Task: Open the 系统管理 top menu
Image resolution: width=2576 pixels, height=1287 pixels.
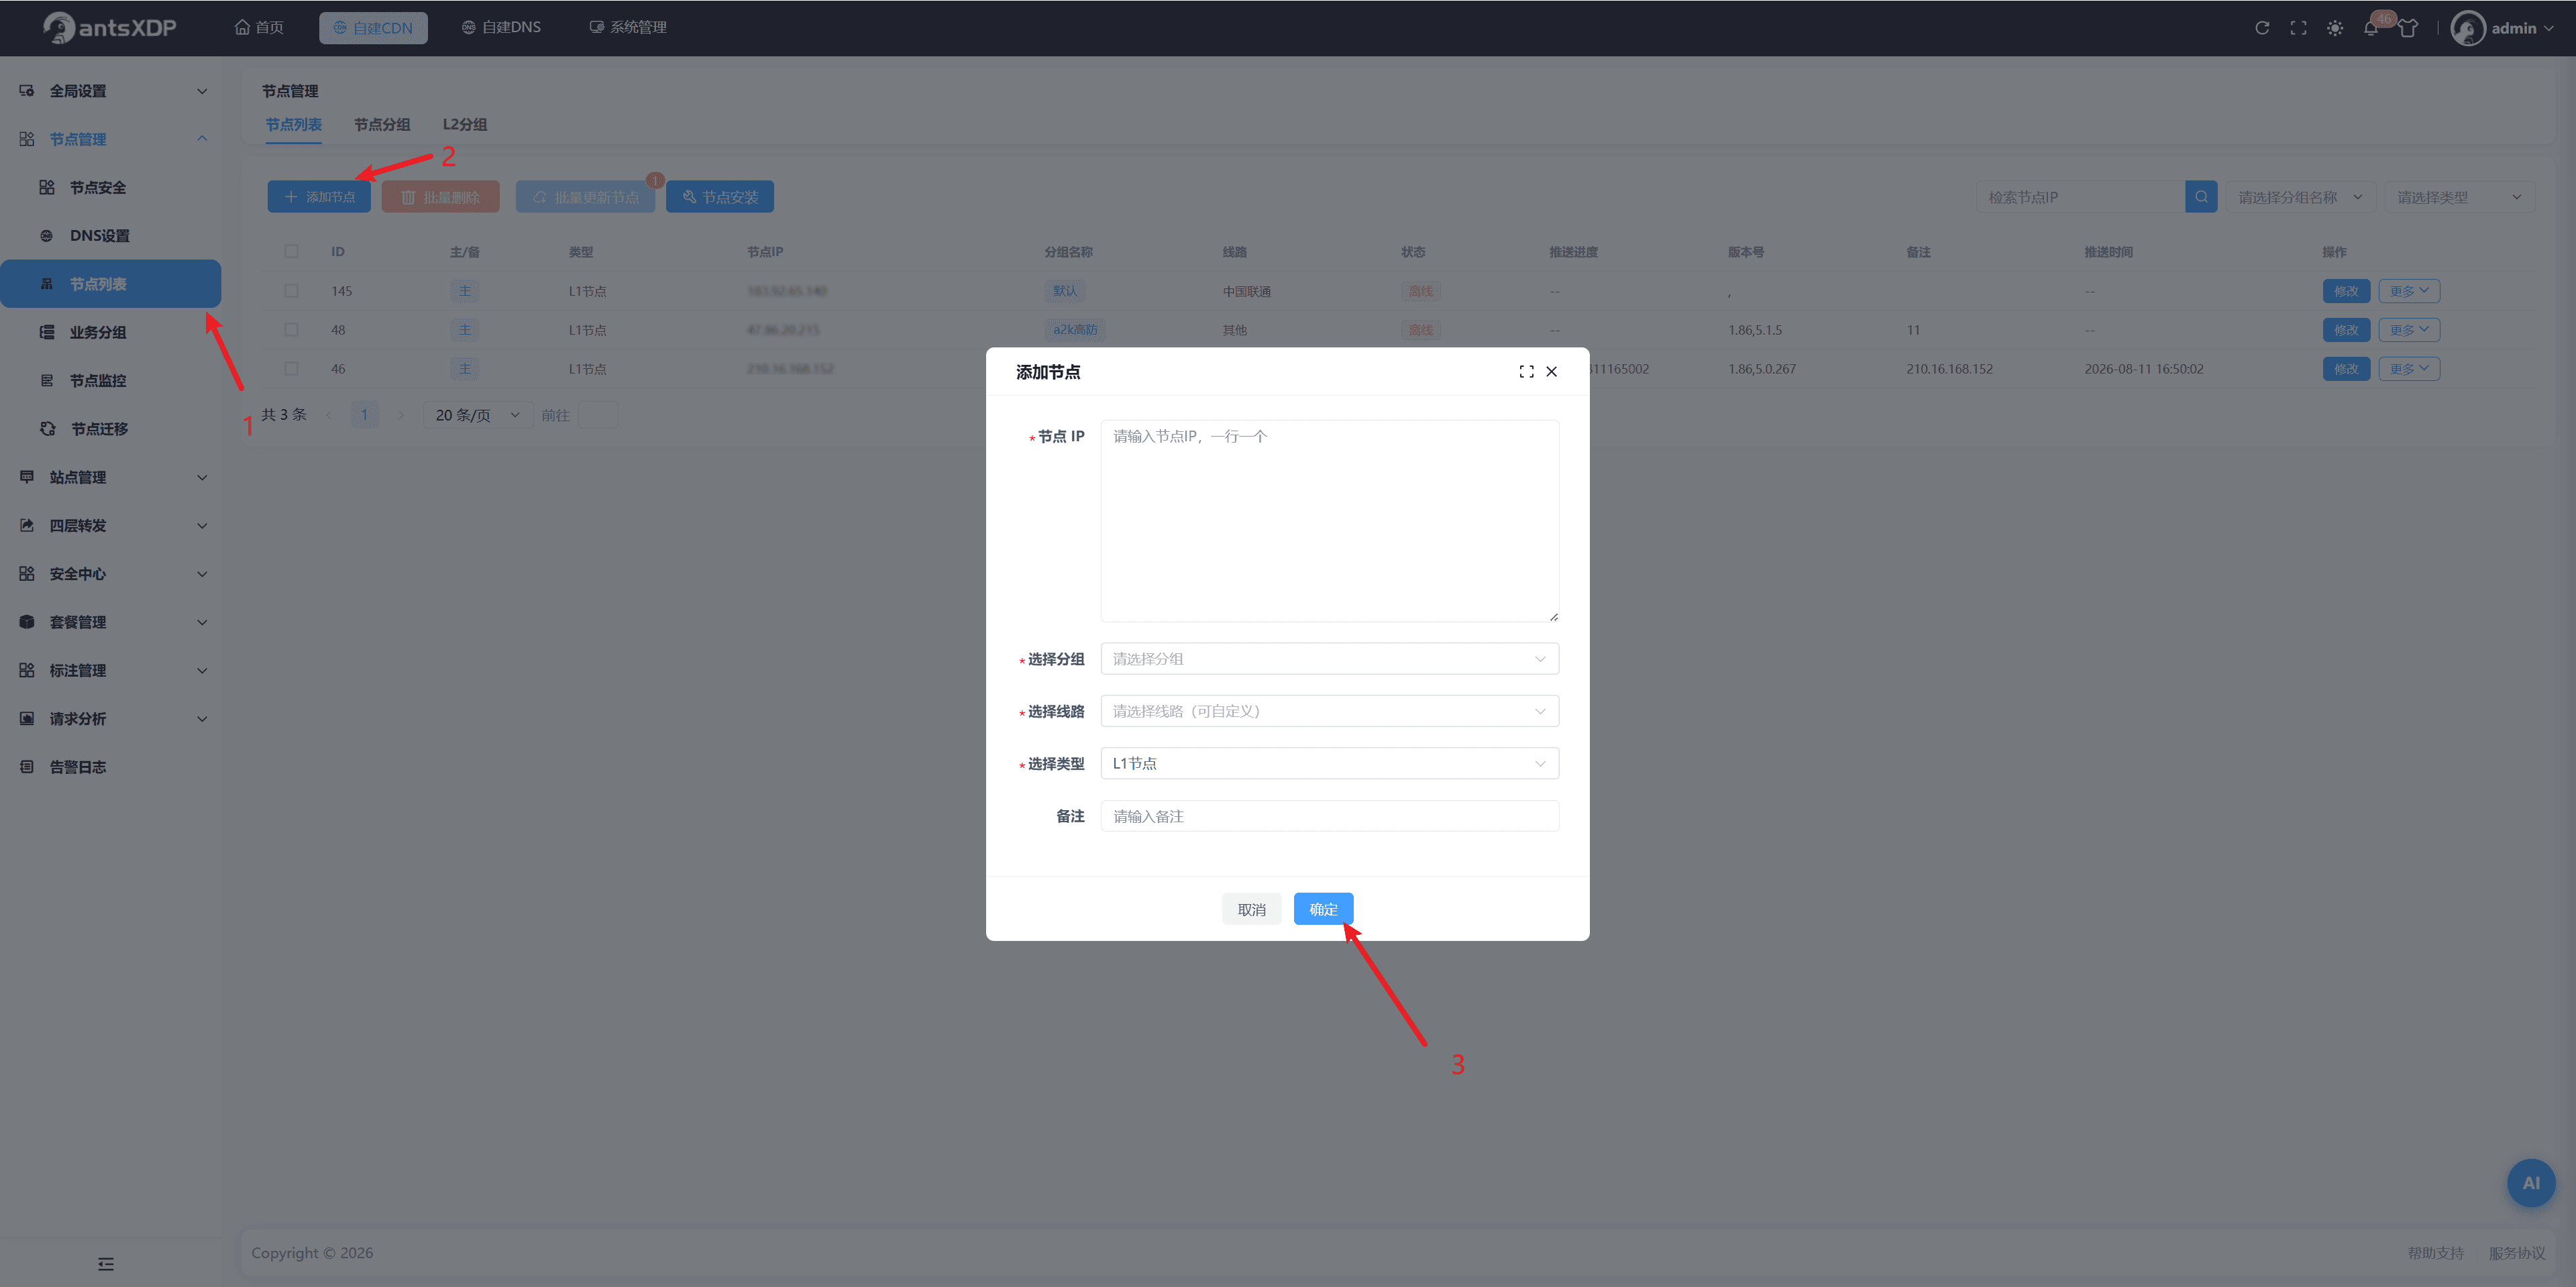Action: click(x=628, y=27)
